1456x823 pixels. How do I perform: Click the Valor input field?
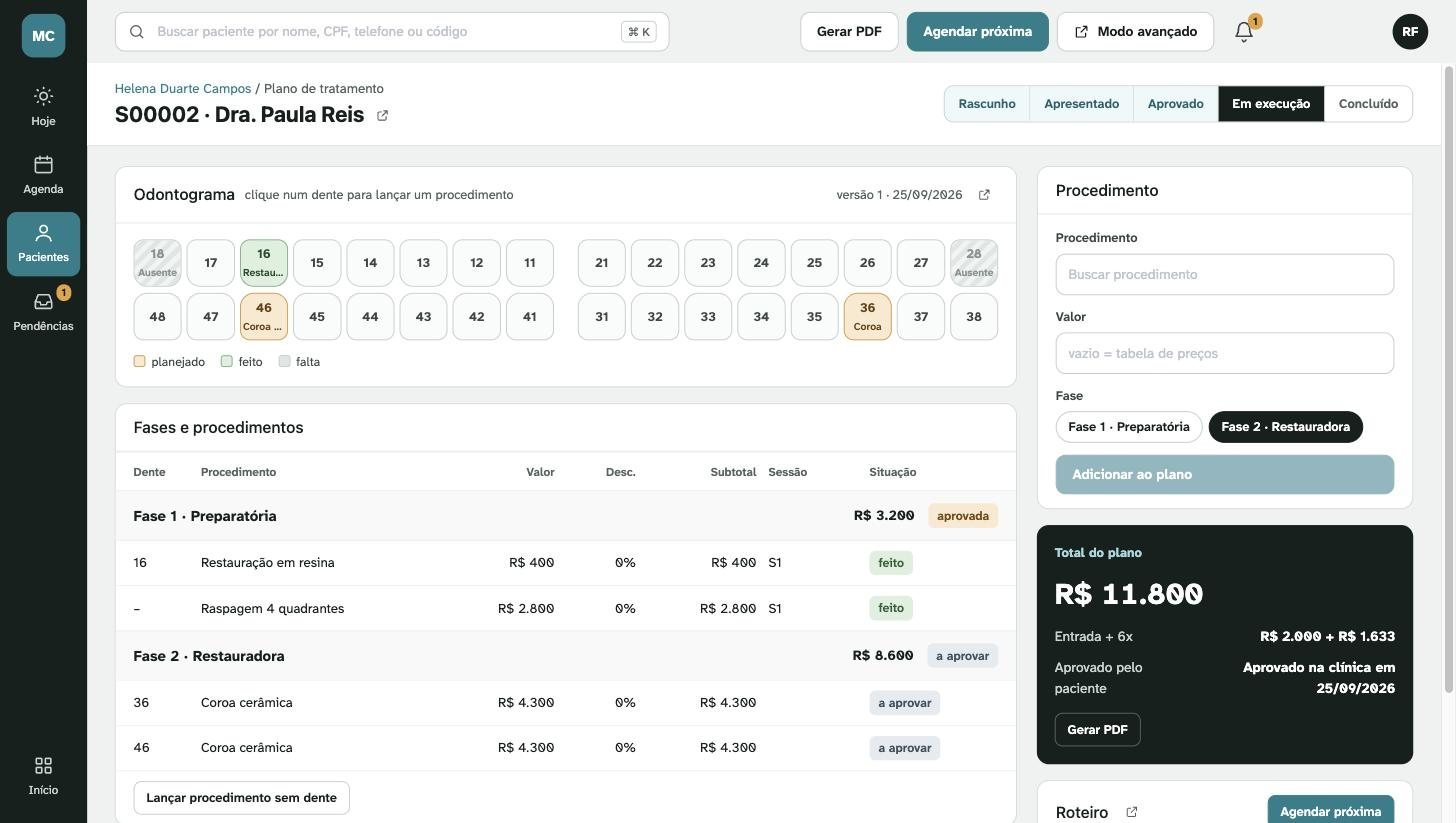1224,354
